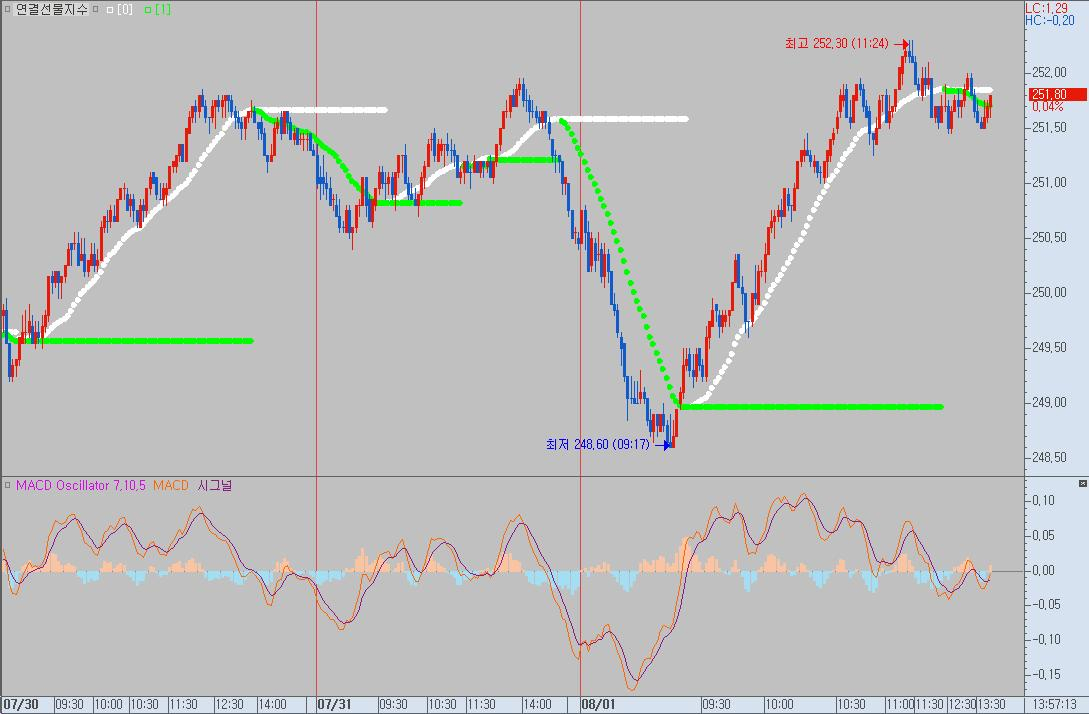Viewport: 1089px width, 714px height.
Task: Select the 연결선물지수 chart title label
Action: (x=51, y=10)
